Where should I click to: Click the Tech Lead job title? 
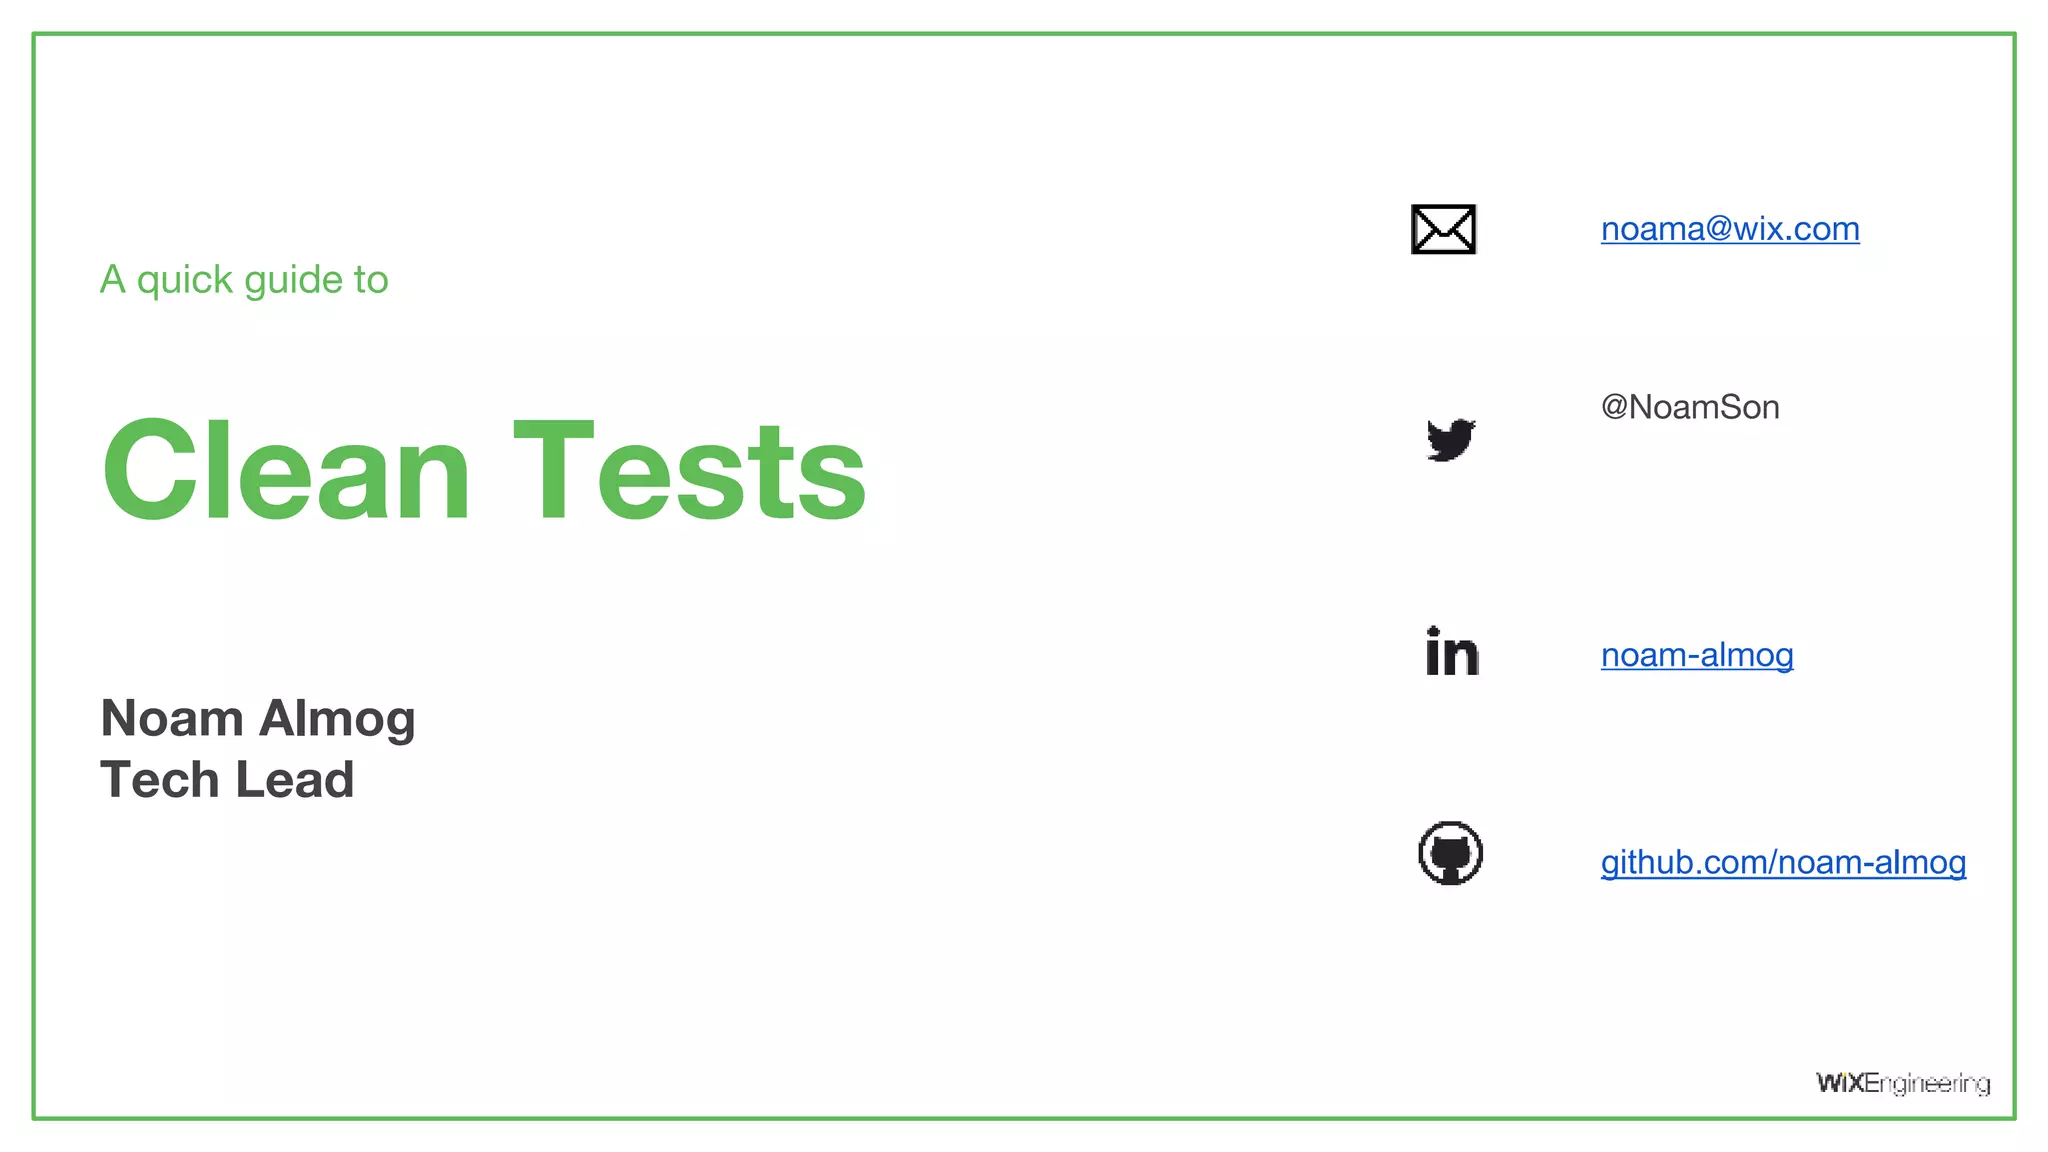pos(227,780)
